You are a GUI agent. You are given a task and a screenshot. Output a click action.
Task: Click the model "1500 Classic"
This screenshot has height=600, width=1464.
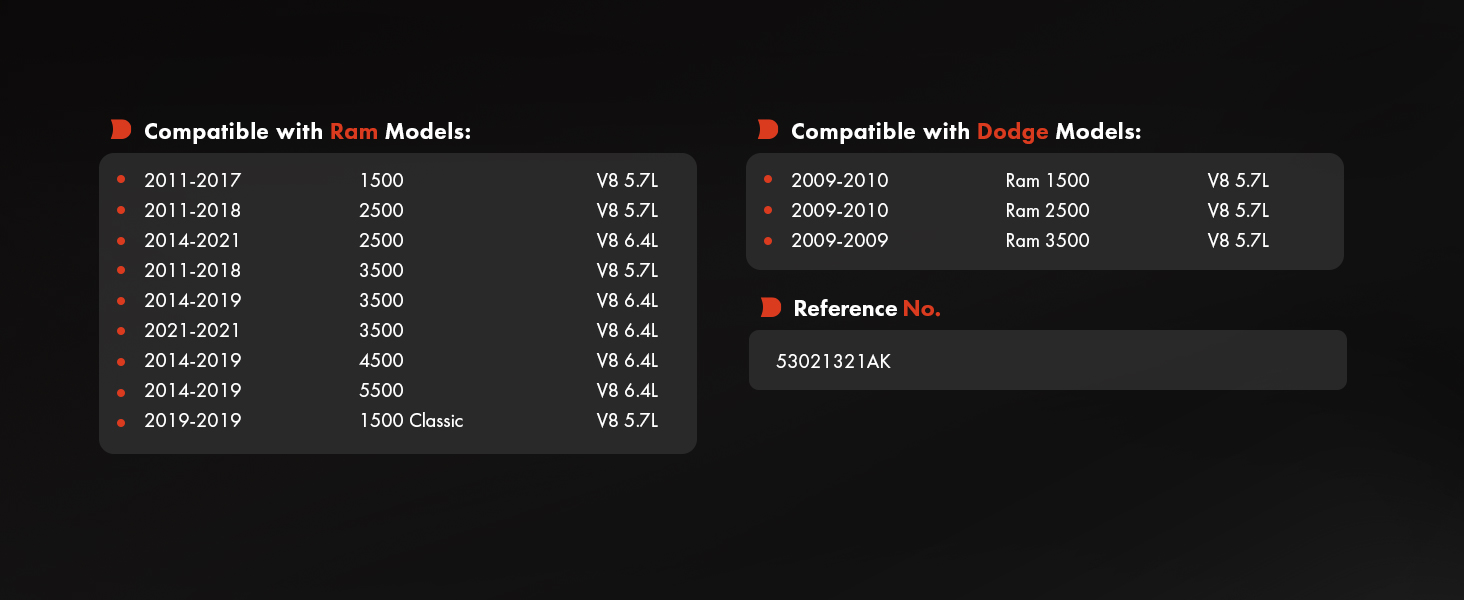pos(412,421)
